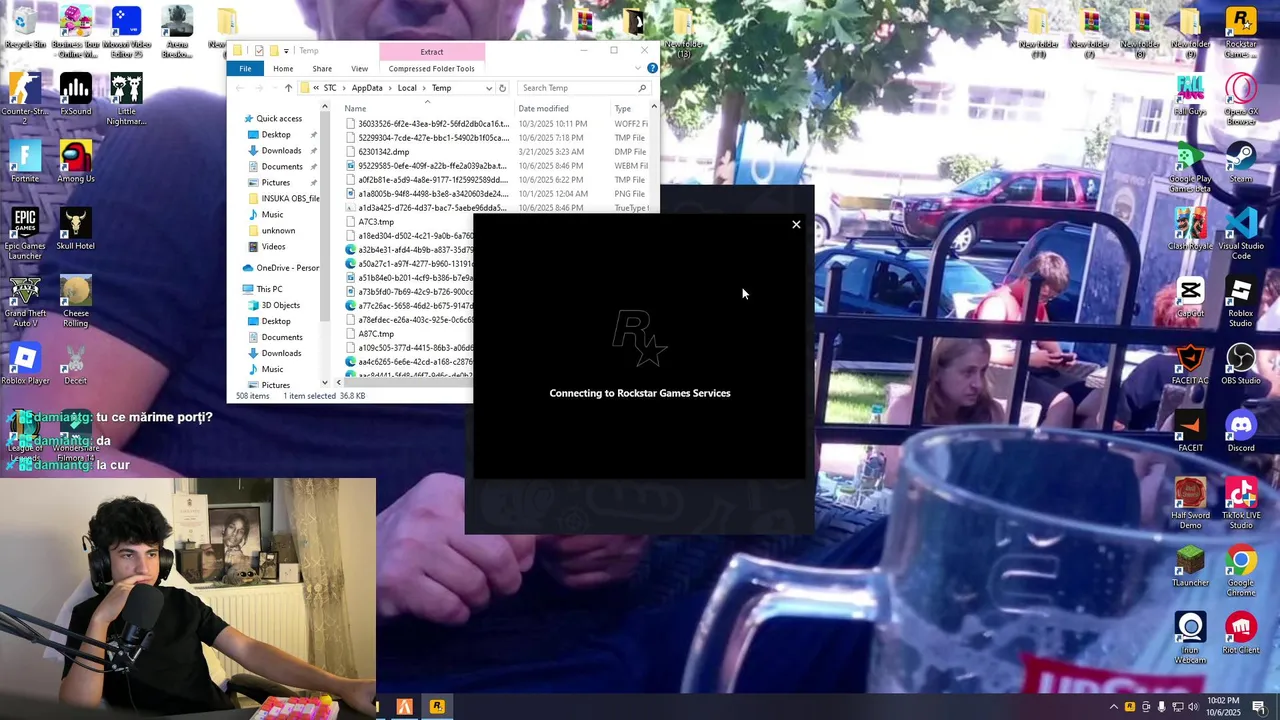Image resolution: width=1280 pixels, height=720 pixels.
Task: Open Iriun Webcam desktop shortcut
Action: (x=1190, y=638)
